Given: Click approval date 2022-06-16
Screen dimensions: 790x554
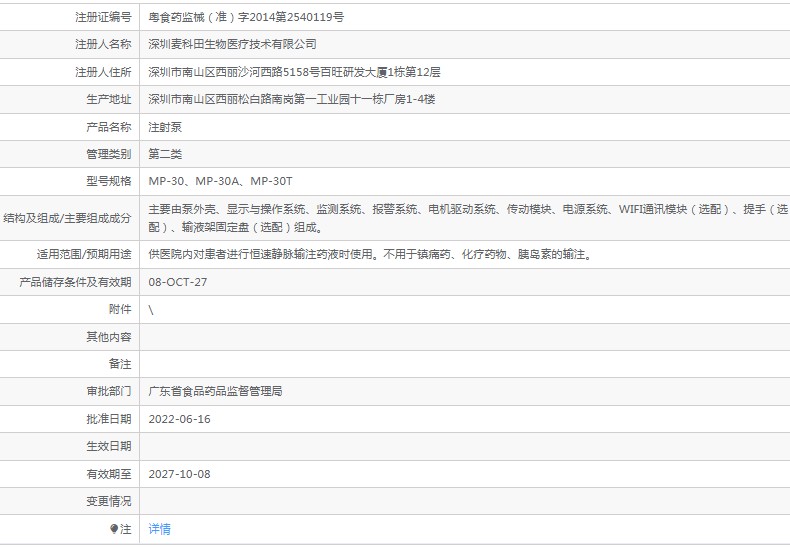Looking at the screenshot, I should pos(179,419).
